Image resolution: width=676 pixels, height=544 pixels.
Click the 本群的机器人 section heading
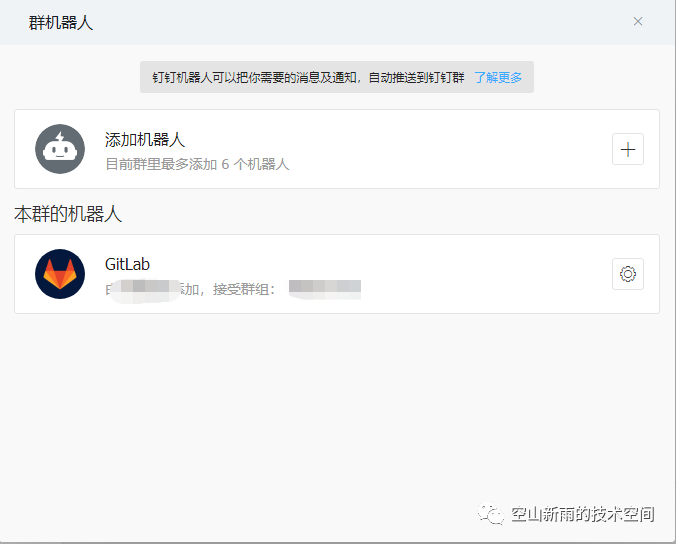(68, 214)
